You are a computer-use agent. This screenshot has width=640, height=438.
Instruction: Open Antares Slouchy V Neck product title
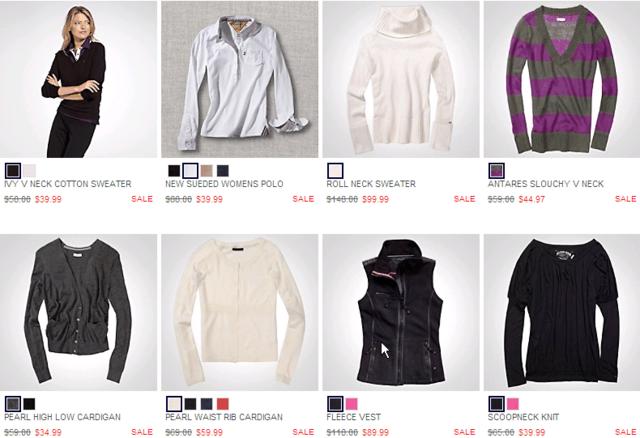click(x=546, y=184)
